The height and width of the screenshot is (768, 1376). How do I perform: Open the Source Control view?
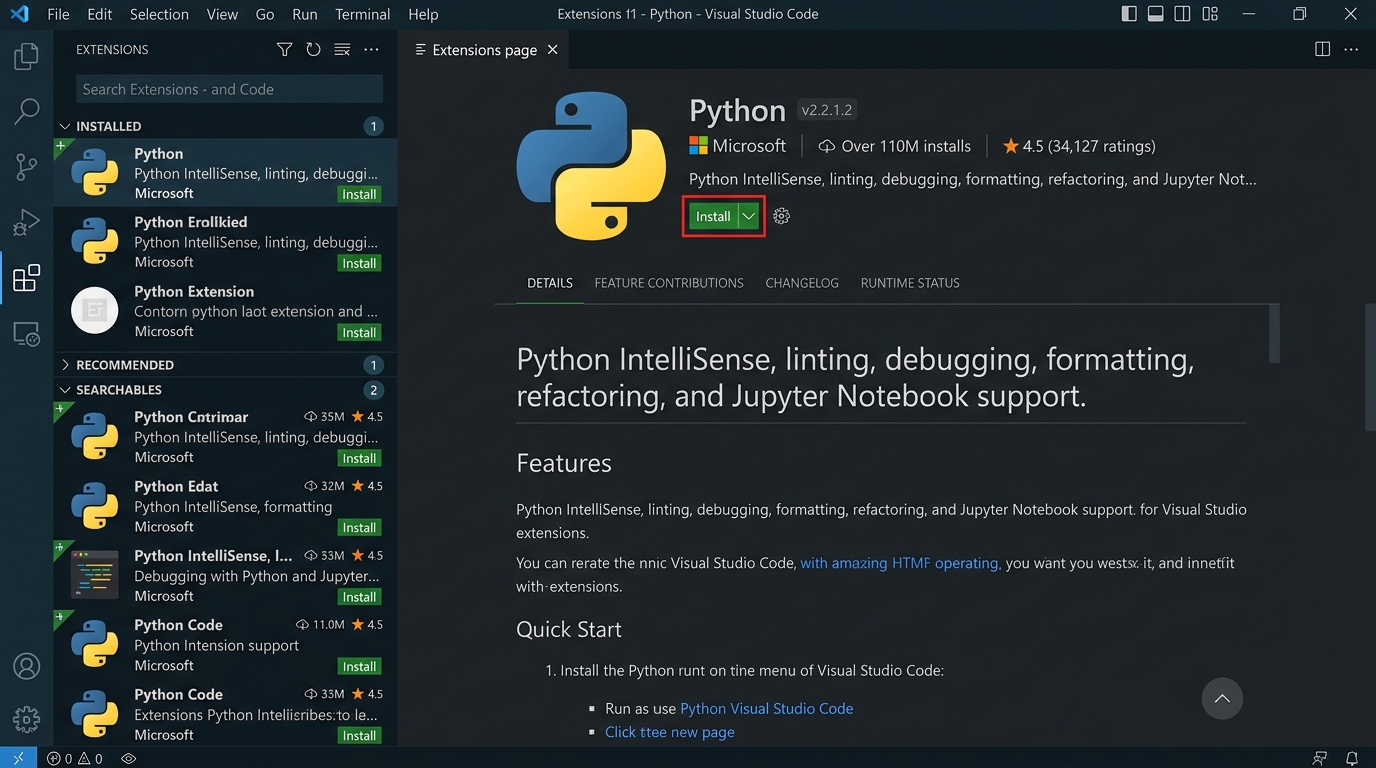point(27,166)
